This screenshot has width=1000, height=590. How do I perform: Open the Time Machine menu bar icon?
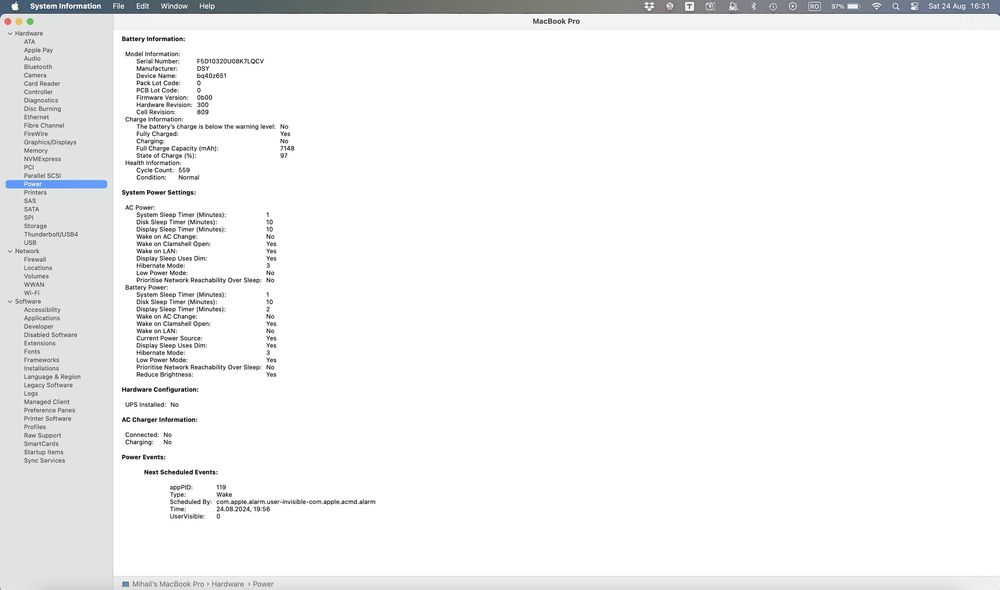[x=772, y=6]
